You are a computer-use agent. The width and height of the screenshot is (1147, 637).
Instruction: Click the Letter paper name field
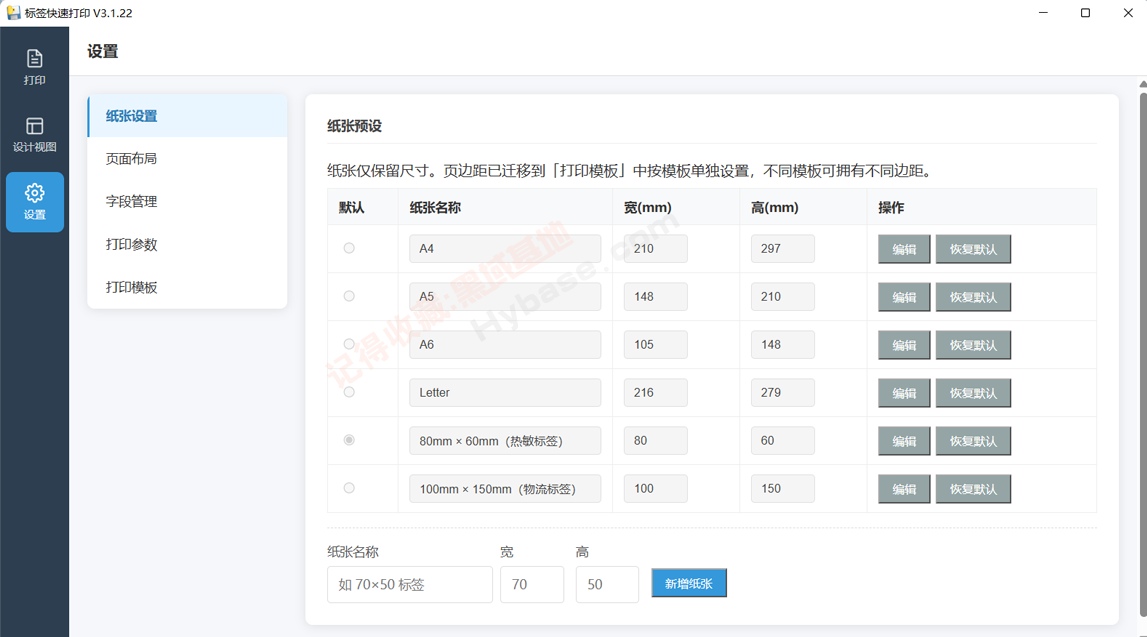pos(505,393)
